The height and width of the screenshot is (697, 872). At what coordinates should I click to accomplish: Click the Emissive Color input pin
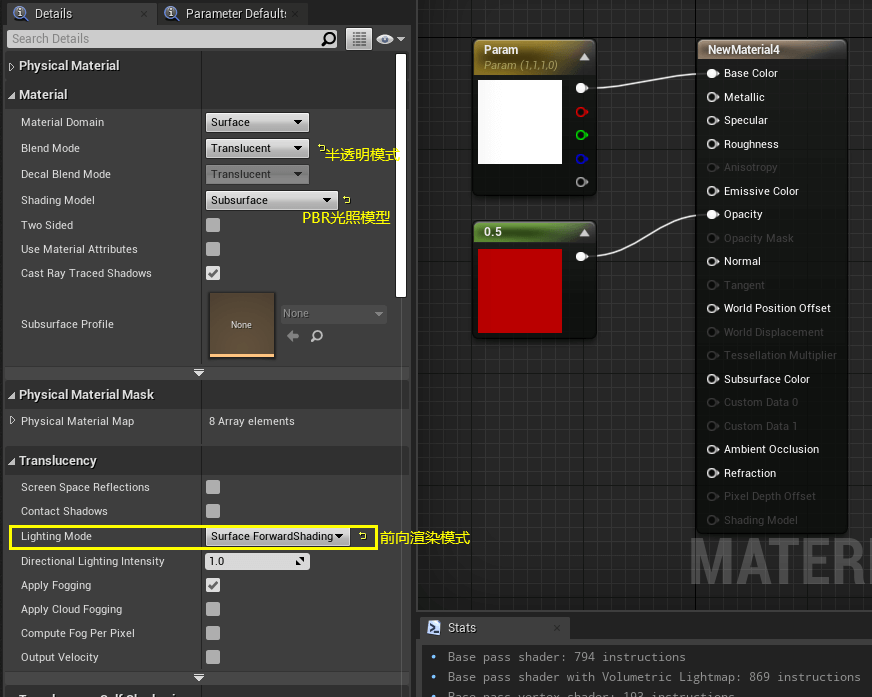click(x=712, y=191)
